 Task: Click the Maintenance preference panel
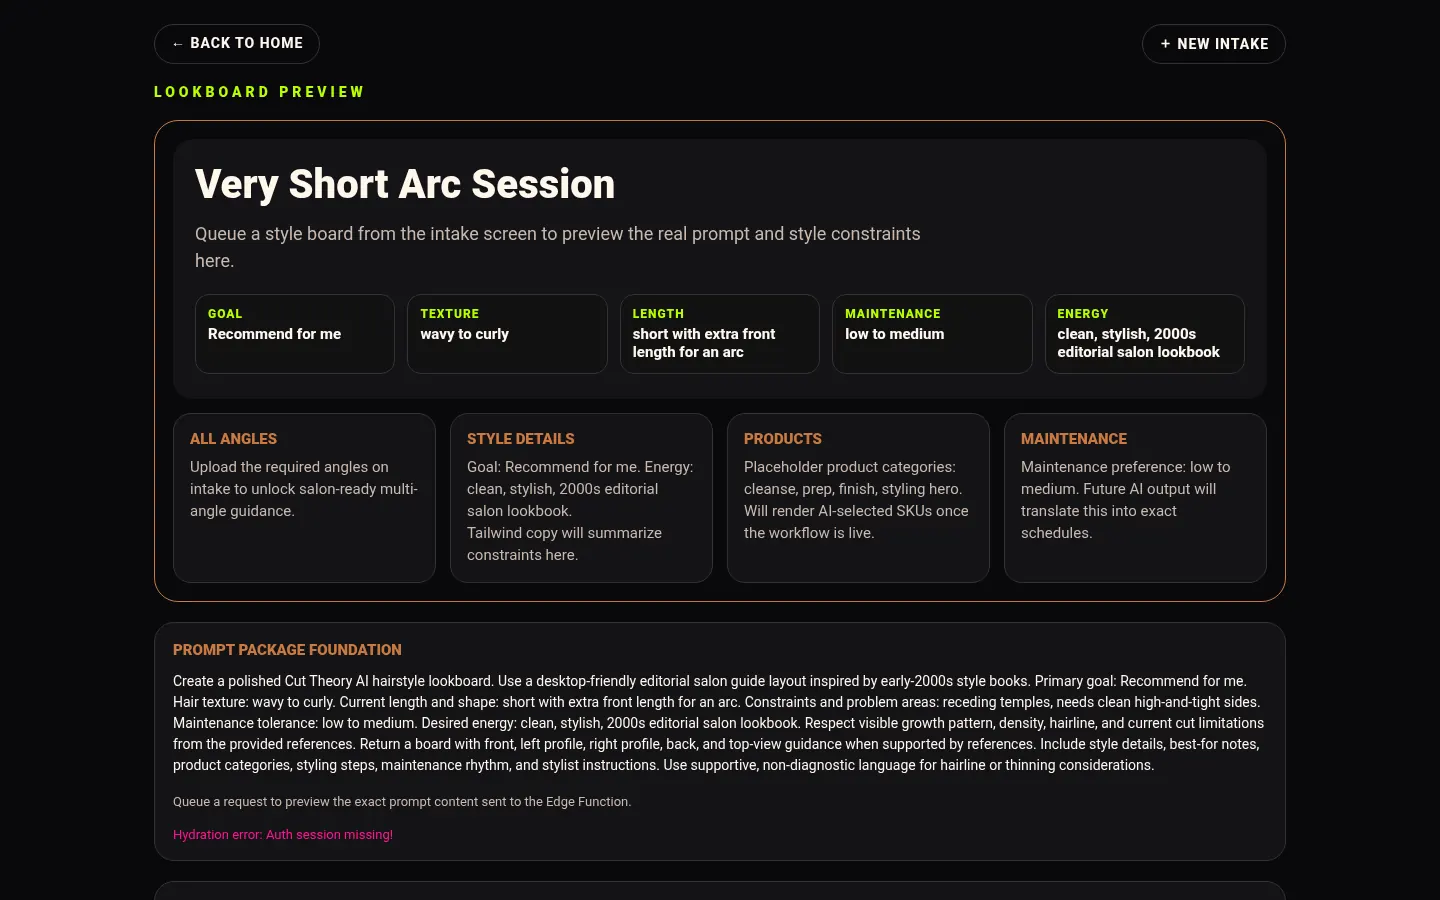[1135, 498]
